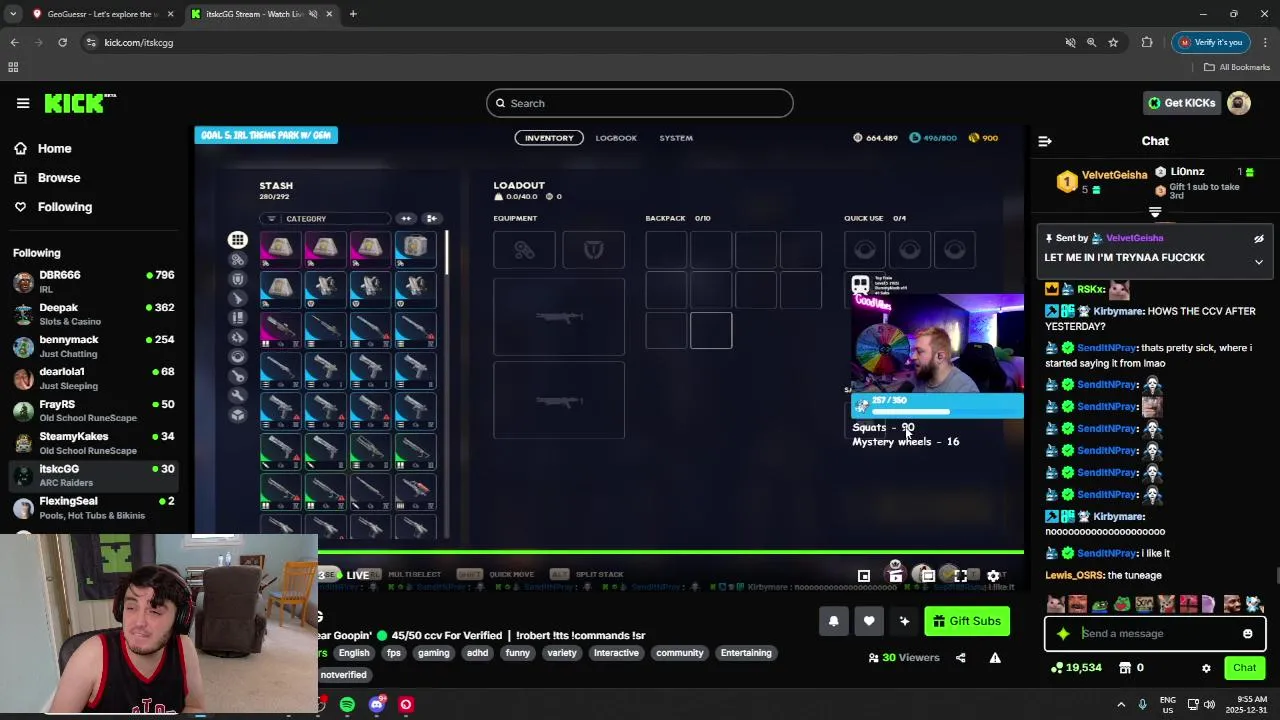Focus the Send a message field
1280x720 pixels.
click(1155, 633)
